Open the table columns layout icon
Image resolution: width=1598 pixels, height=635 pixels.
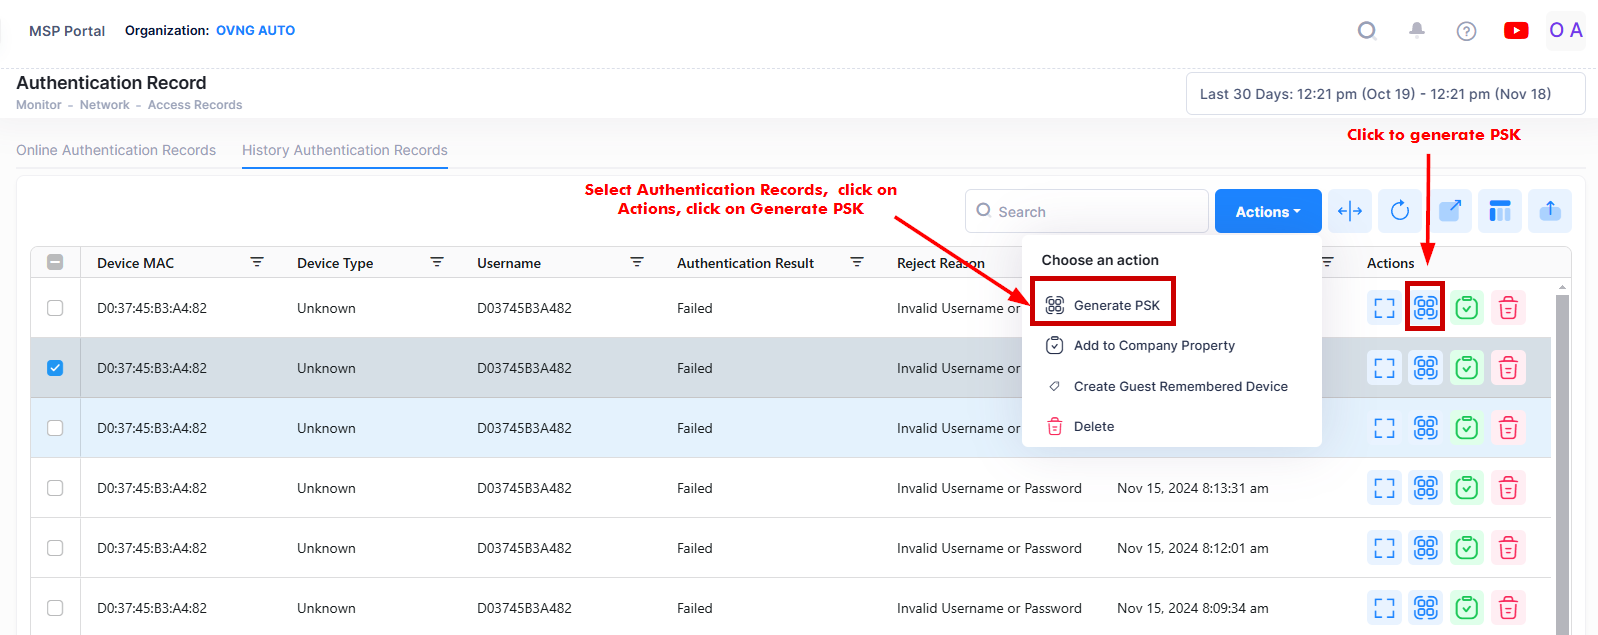1500,211
